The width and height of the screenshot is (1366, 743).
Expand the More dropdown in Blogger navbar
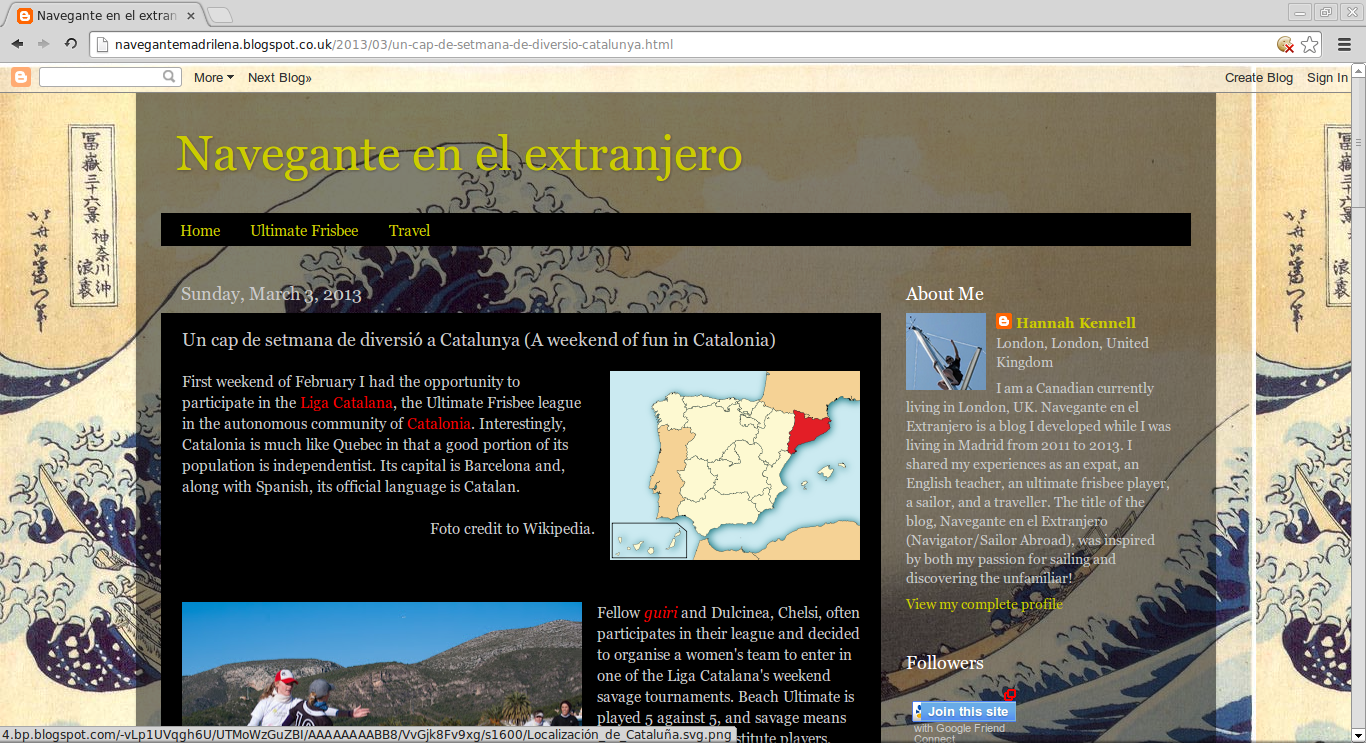click(213, 77)
